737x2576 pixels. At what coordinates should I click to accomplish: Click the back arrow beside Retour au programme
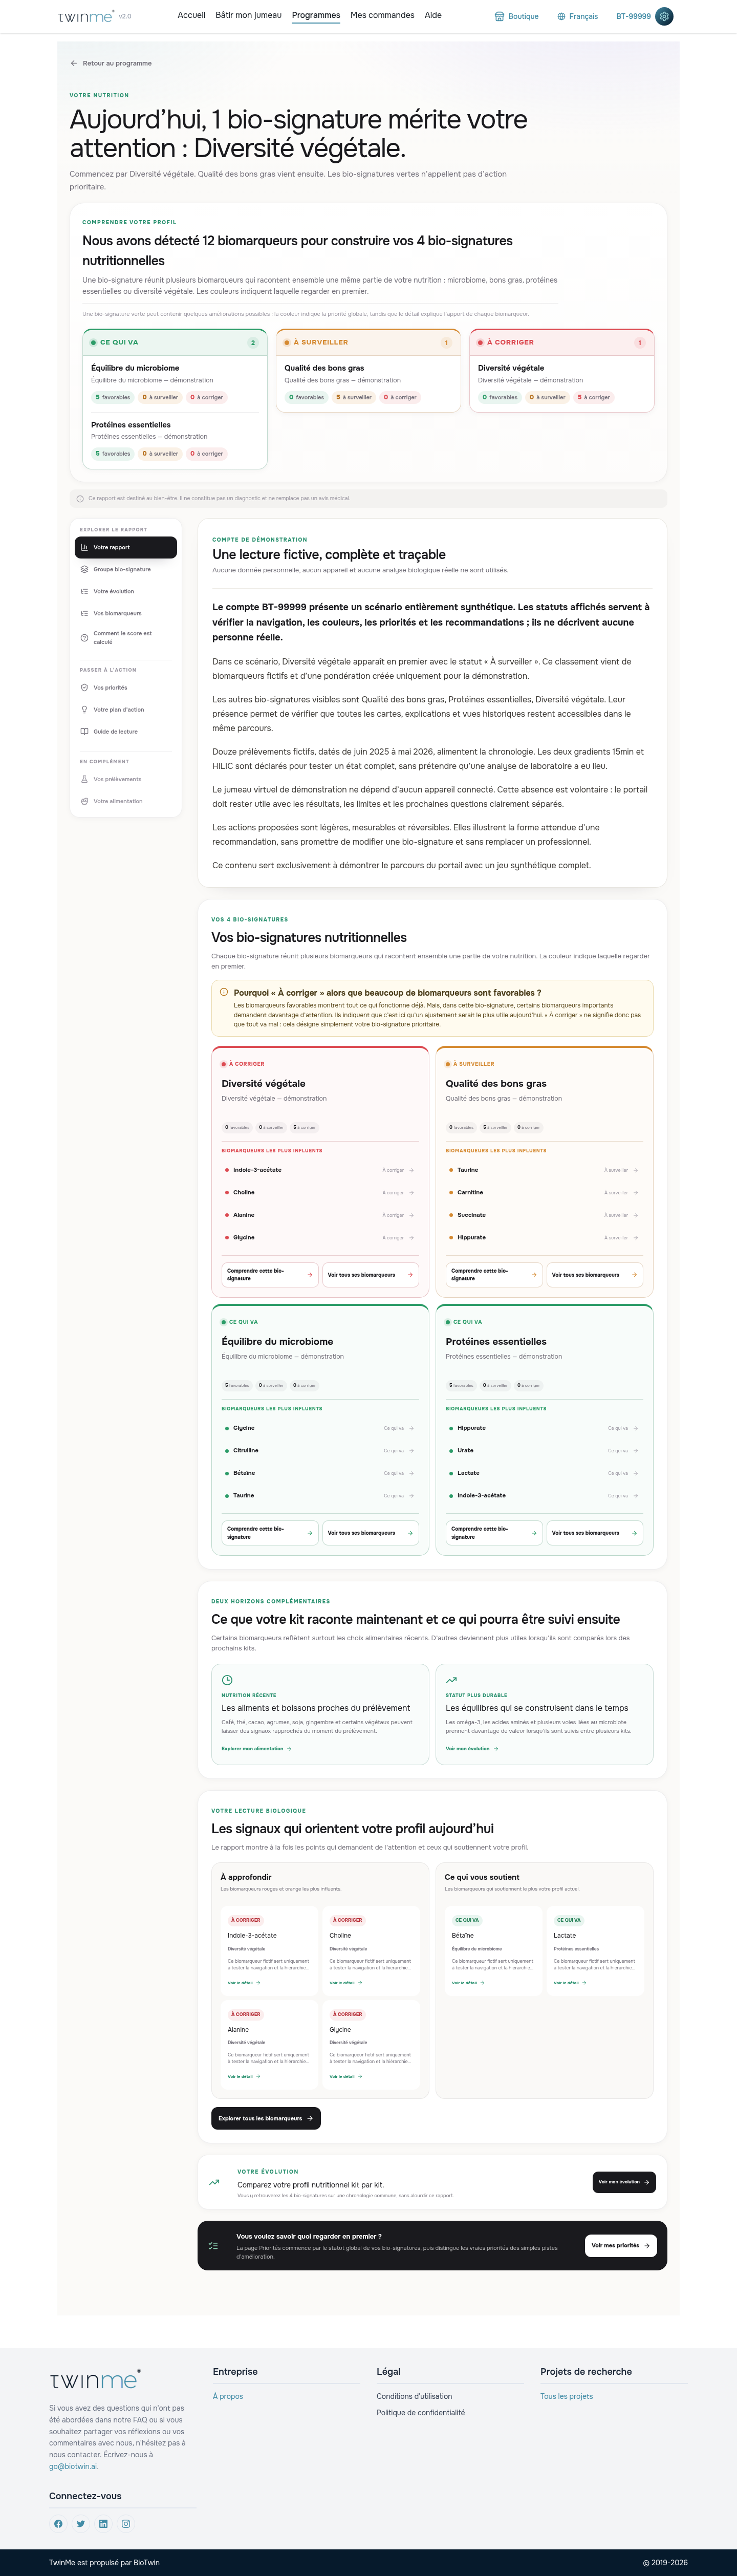[74, 63]
